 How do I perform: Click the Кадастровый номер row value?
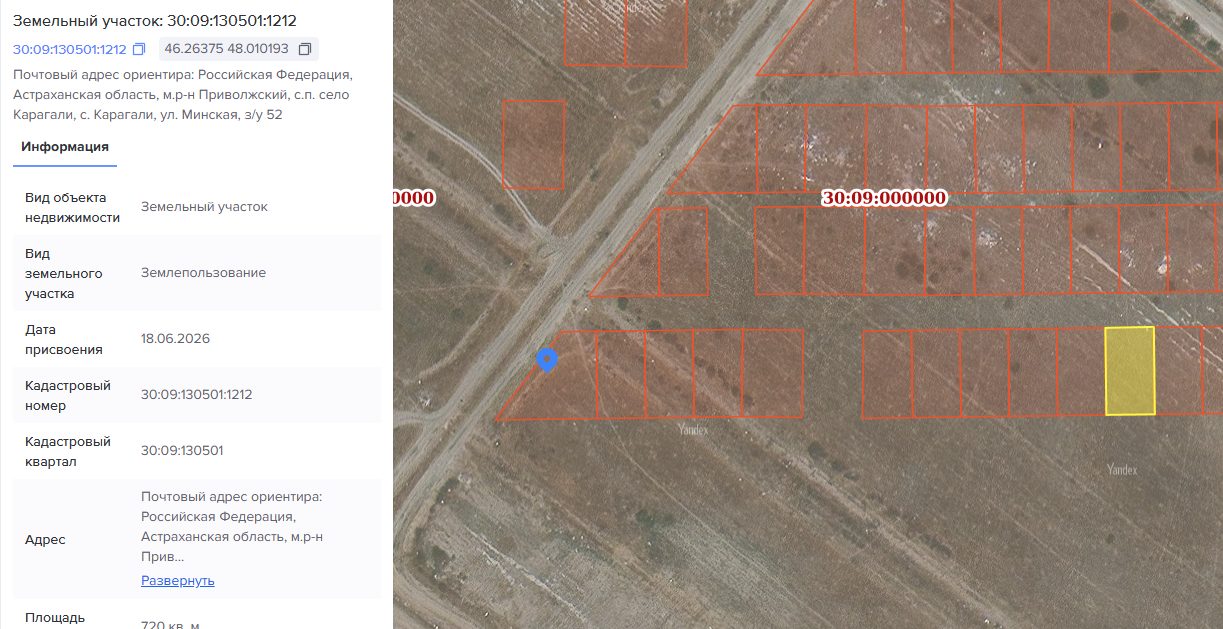[197, 395]
